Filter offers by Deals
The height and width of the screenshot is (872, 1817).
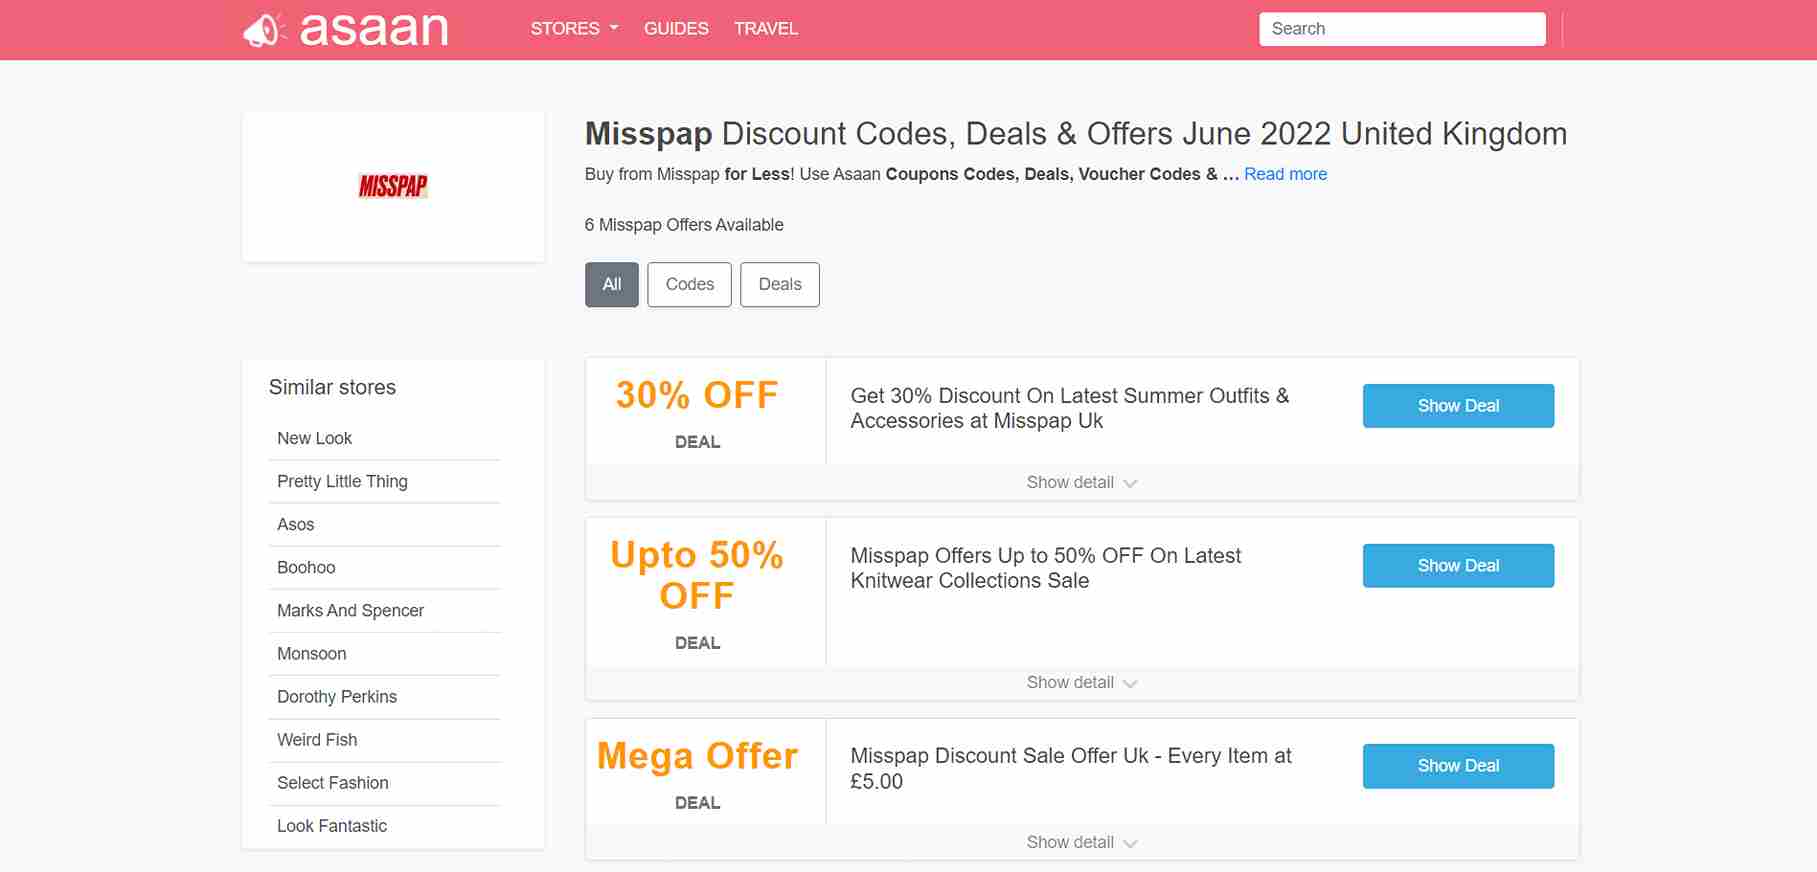click(x=780, y=285)
